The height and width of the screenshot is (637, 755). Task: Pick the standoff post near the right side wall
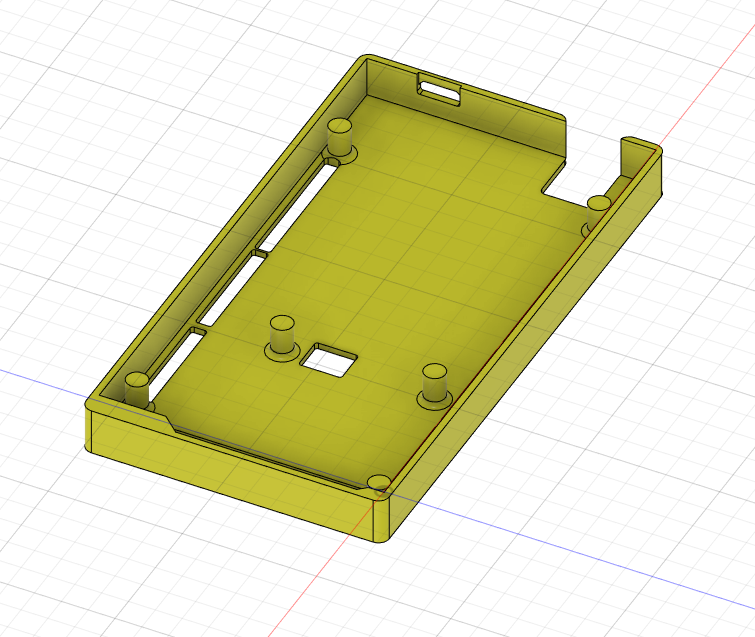pos(434,387)
